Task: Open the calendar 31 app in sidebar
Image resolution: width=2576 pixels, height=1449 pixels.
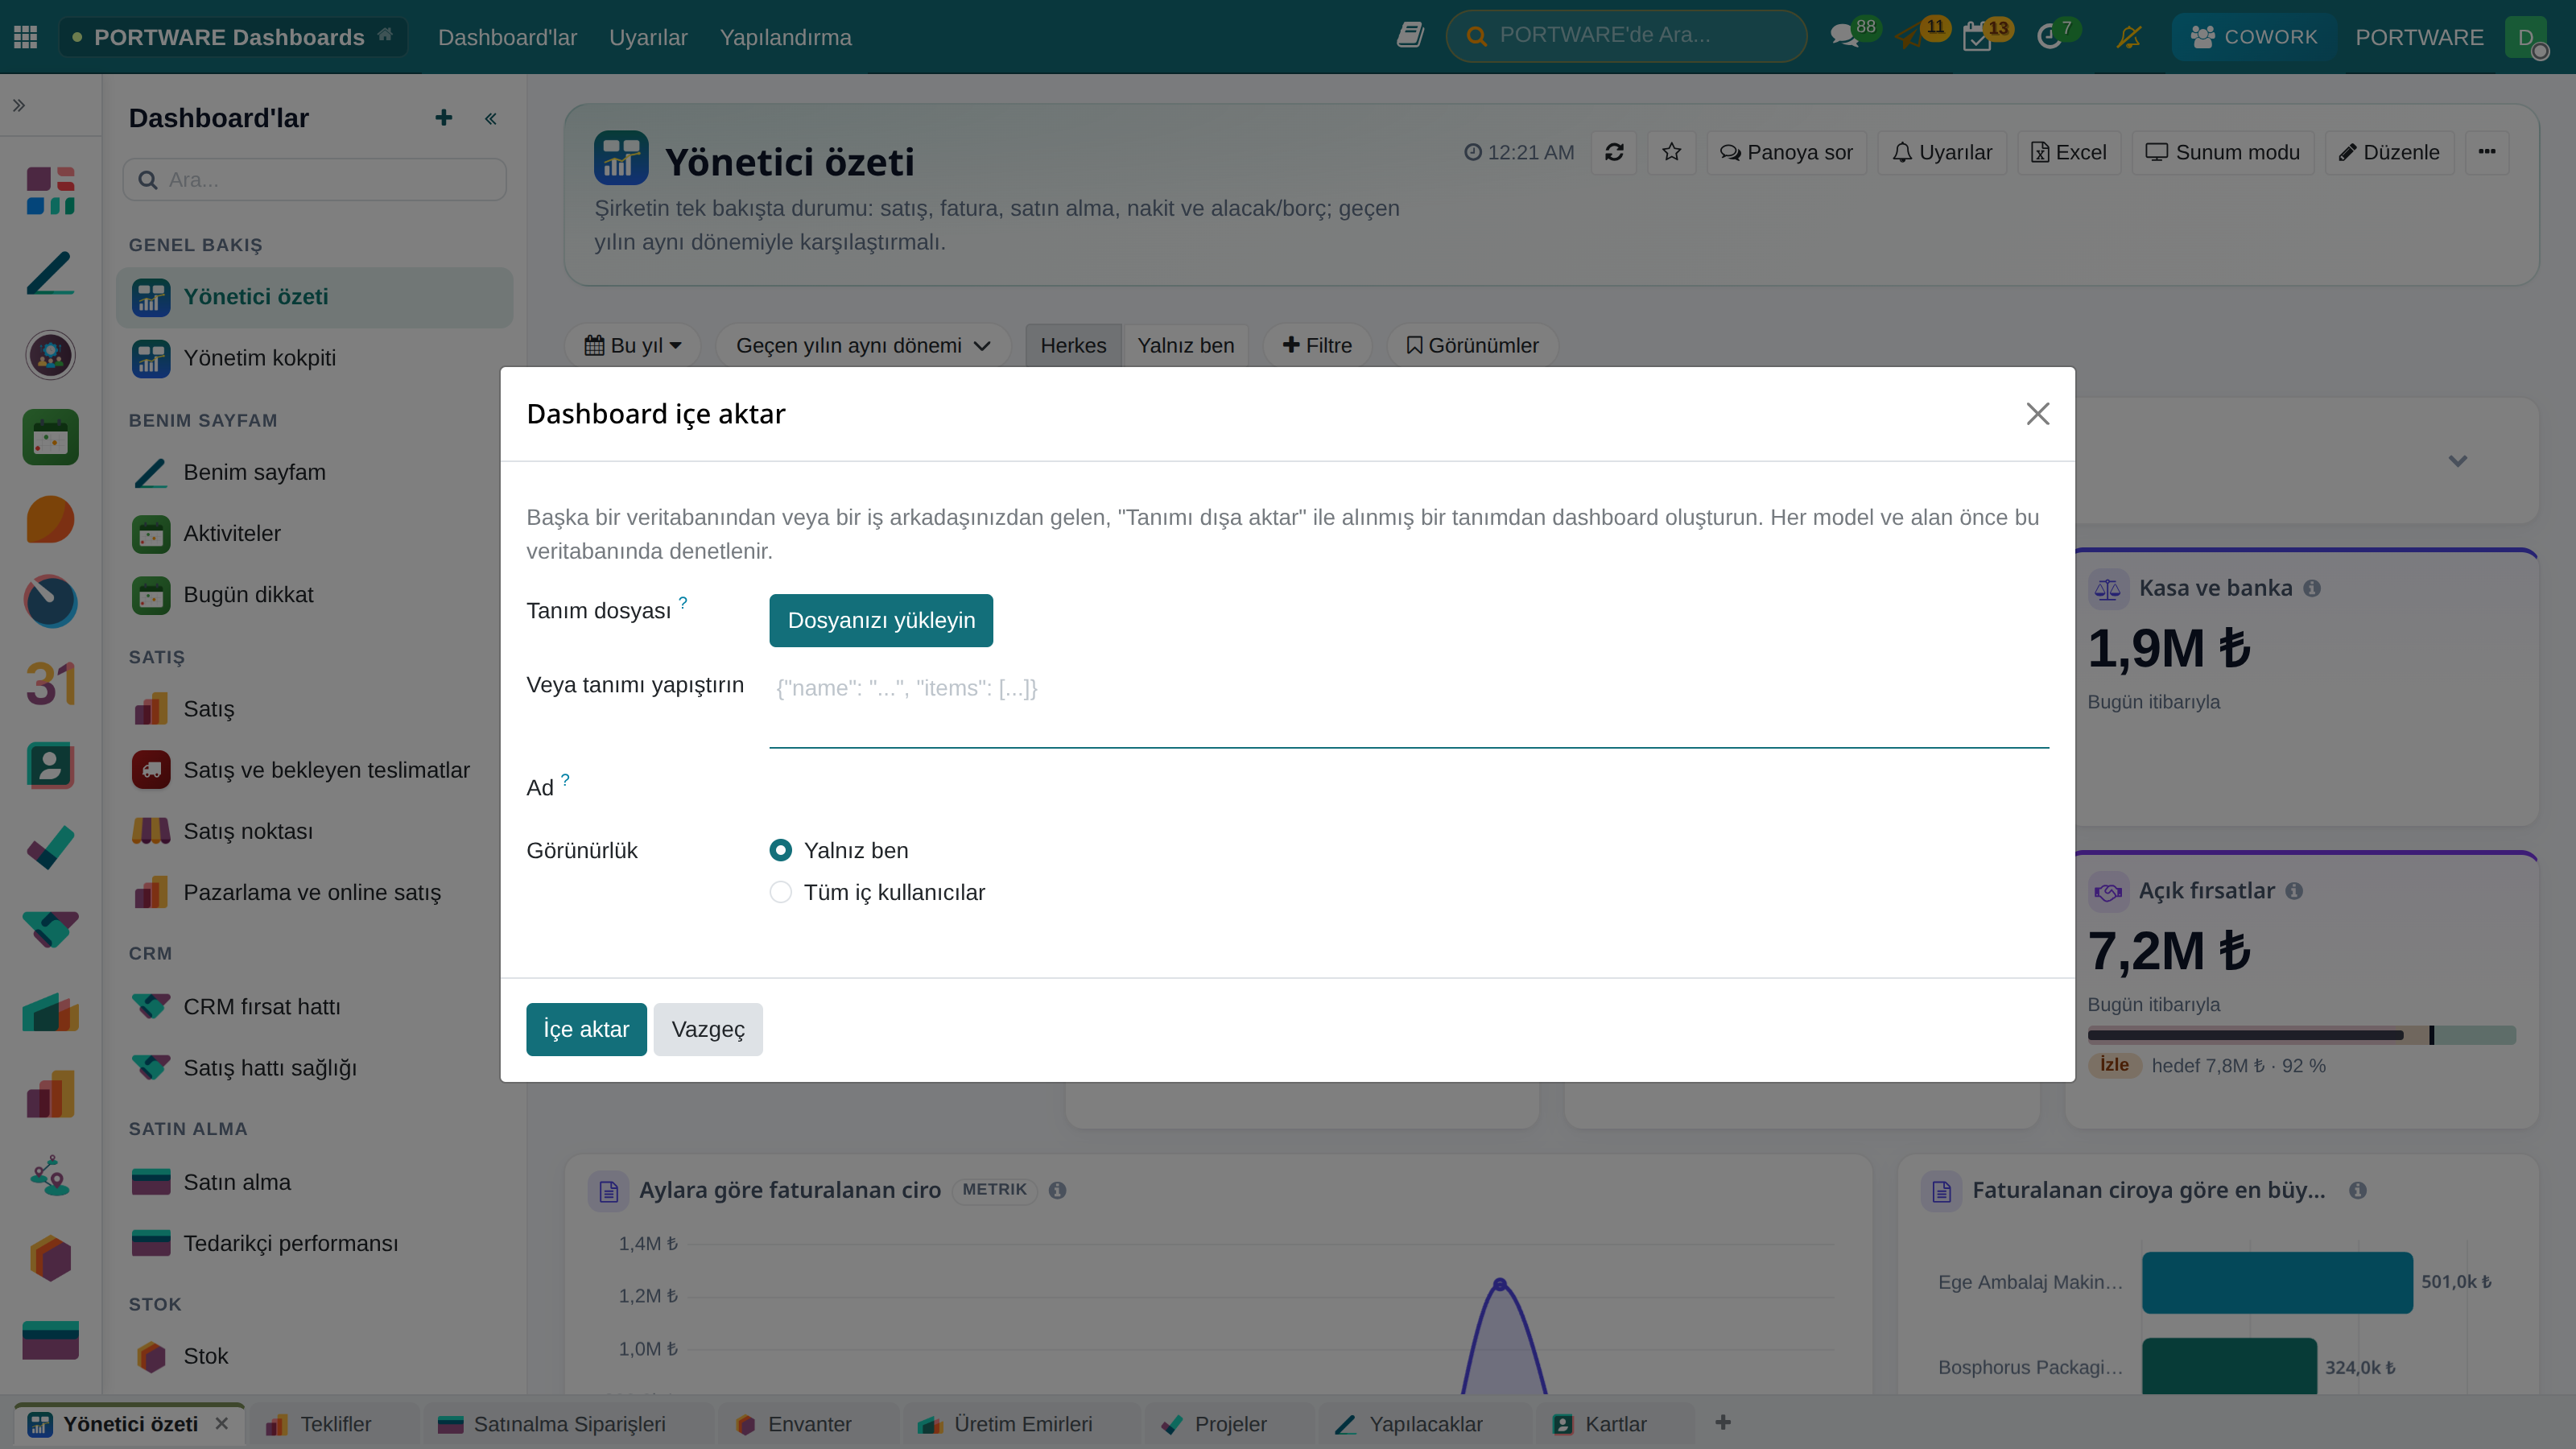Action: coord(50,684)
